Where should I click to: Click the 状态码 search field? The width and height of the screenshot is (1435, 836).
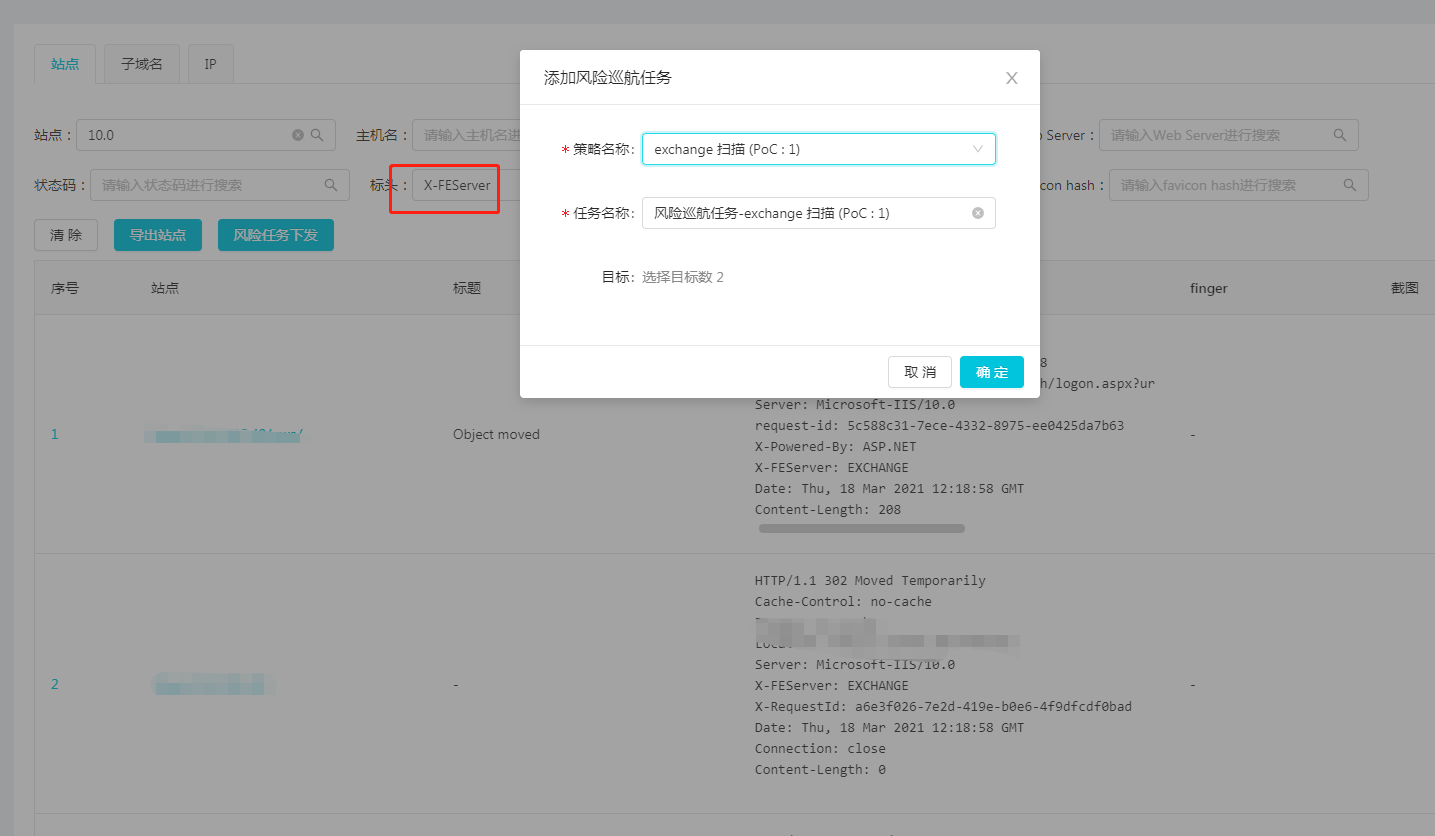pos(220,185)
